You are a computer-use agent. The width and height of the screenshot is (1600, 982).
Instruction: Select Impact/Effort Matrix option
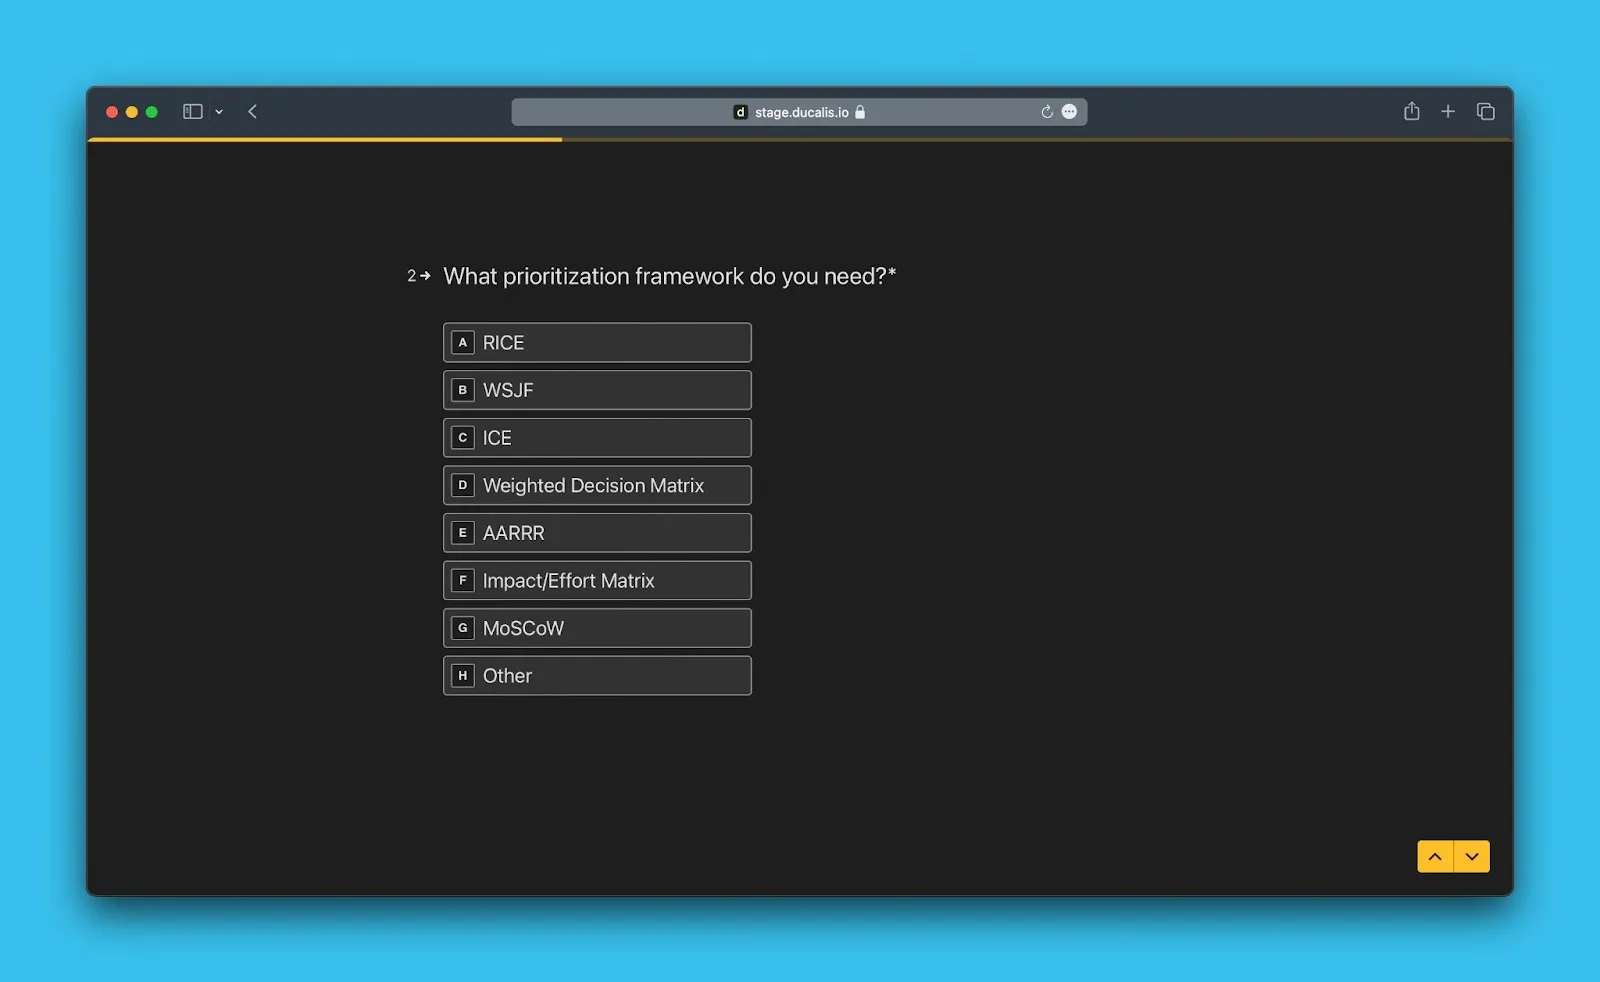pos(597,581)
